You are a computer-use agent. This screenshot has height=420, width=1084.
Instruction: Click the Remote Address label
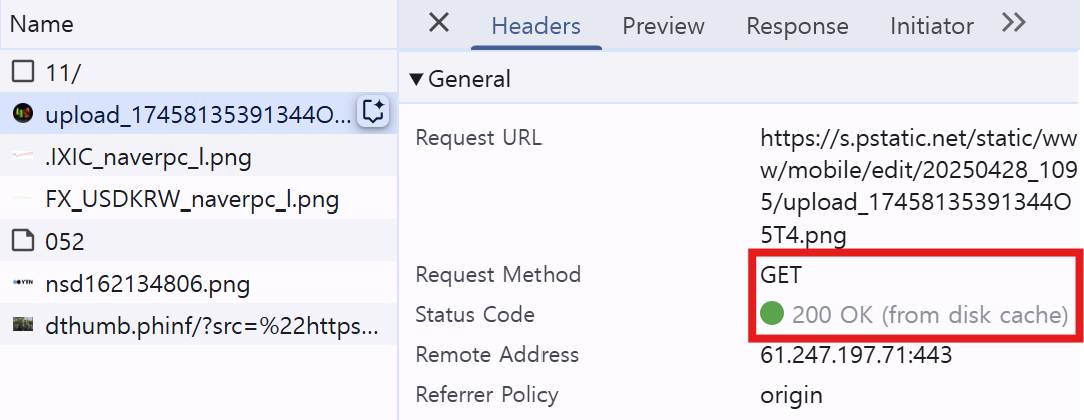coord(497,354)
